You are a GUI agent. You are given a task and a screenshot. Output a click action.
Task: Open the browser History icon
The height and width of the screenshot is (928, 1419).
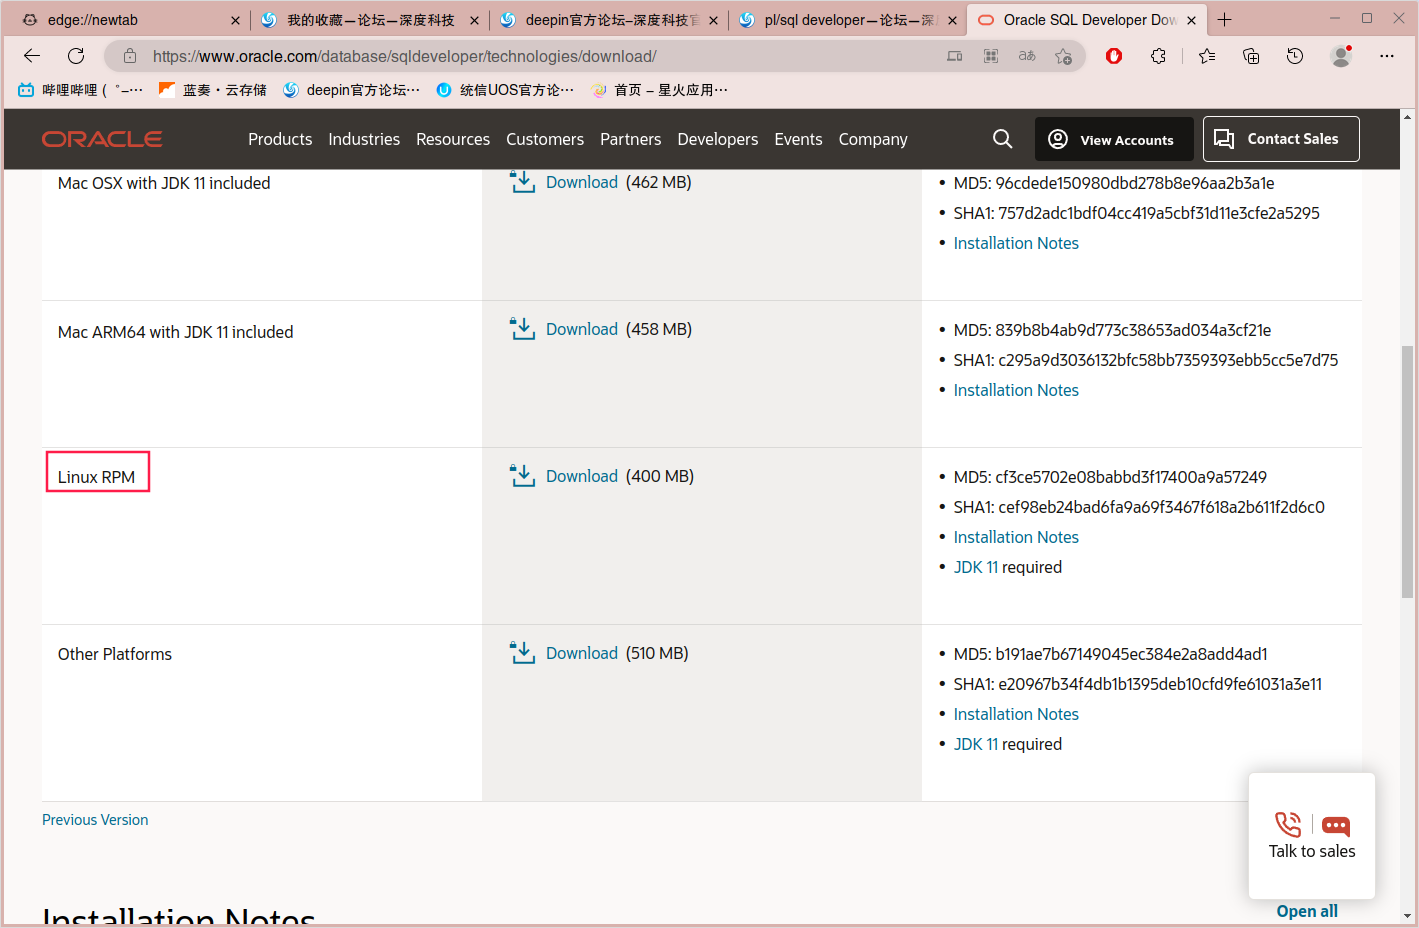tap(1295, 56)
